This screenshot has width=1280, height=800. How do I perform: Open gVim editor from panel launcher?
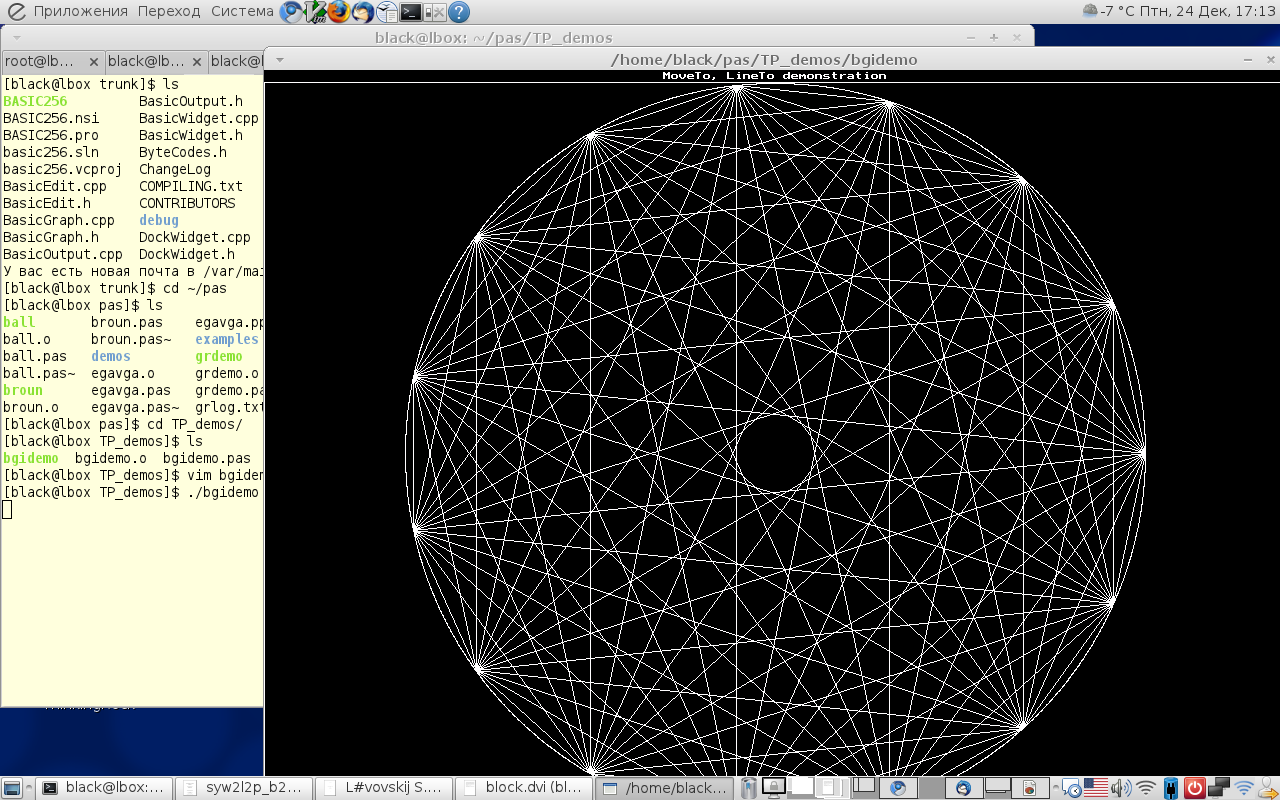click(x=315, y=12)
